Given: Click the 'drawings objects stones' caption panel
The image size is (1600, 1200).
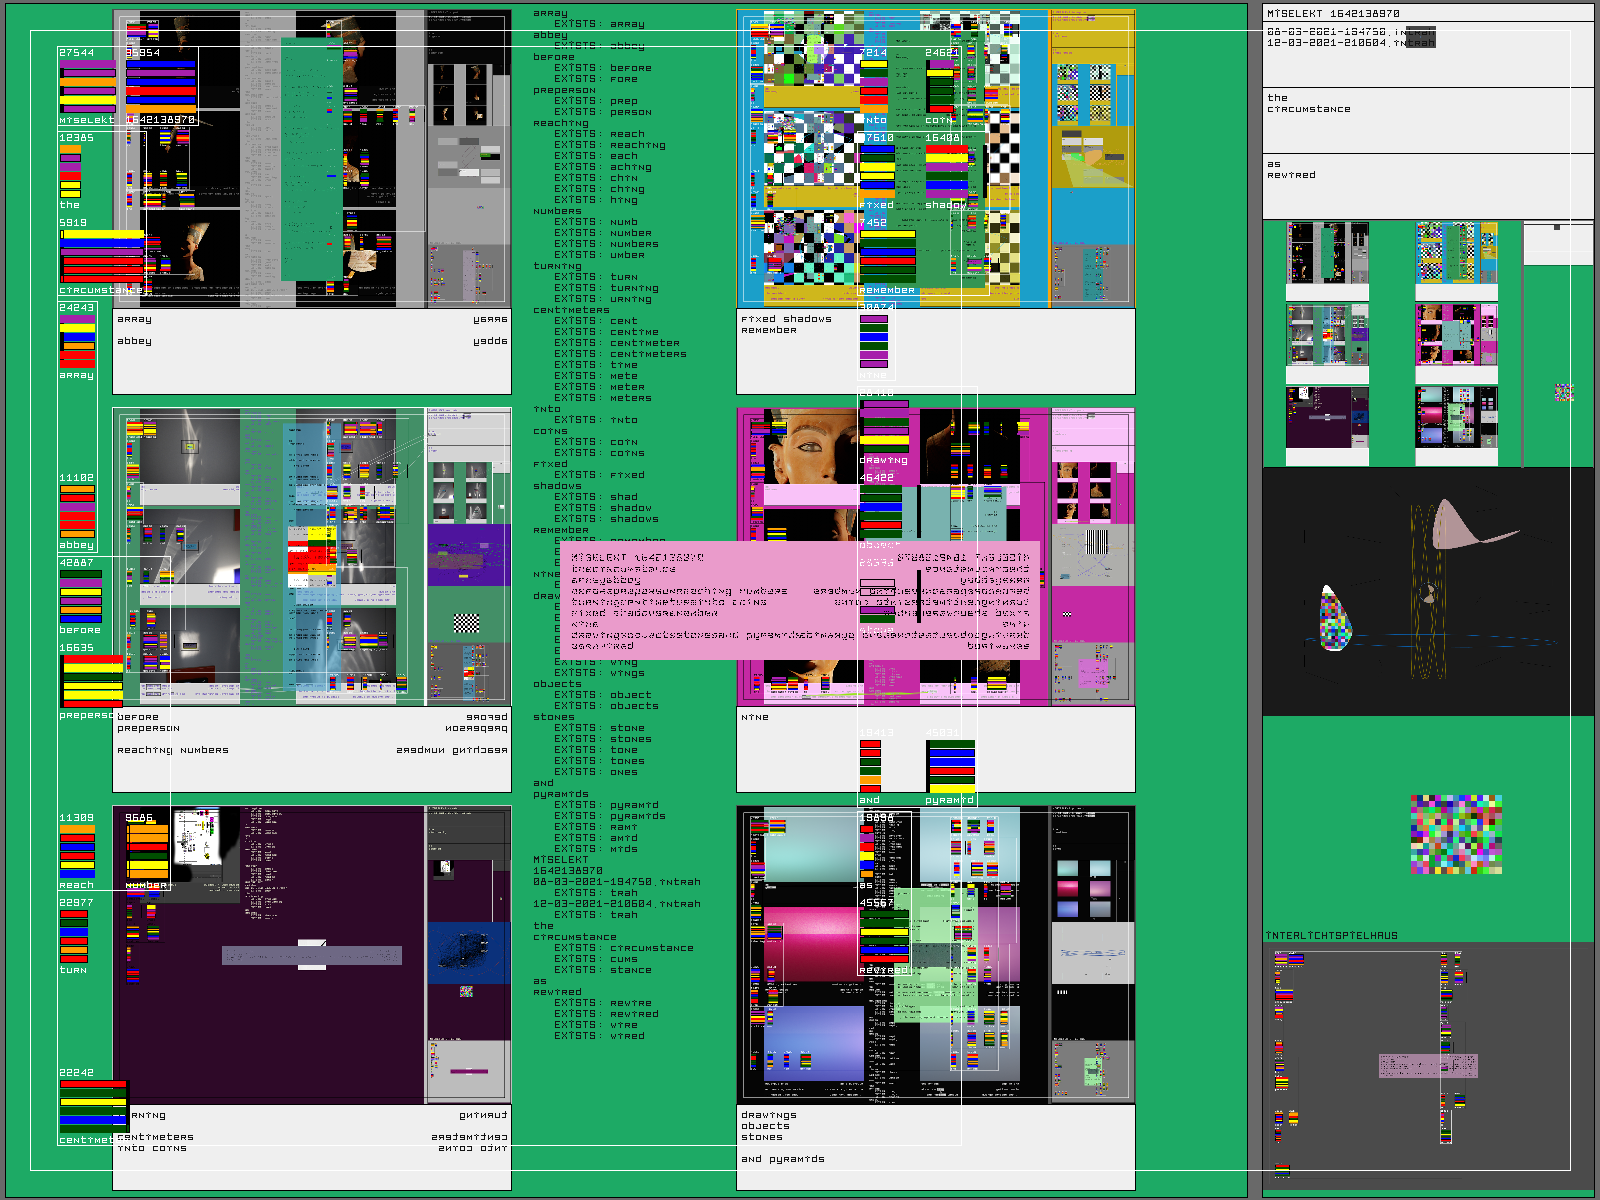Looking at the screenshot, I should [x=935, y=1146].
